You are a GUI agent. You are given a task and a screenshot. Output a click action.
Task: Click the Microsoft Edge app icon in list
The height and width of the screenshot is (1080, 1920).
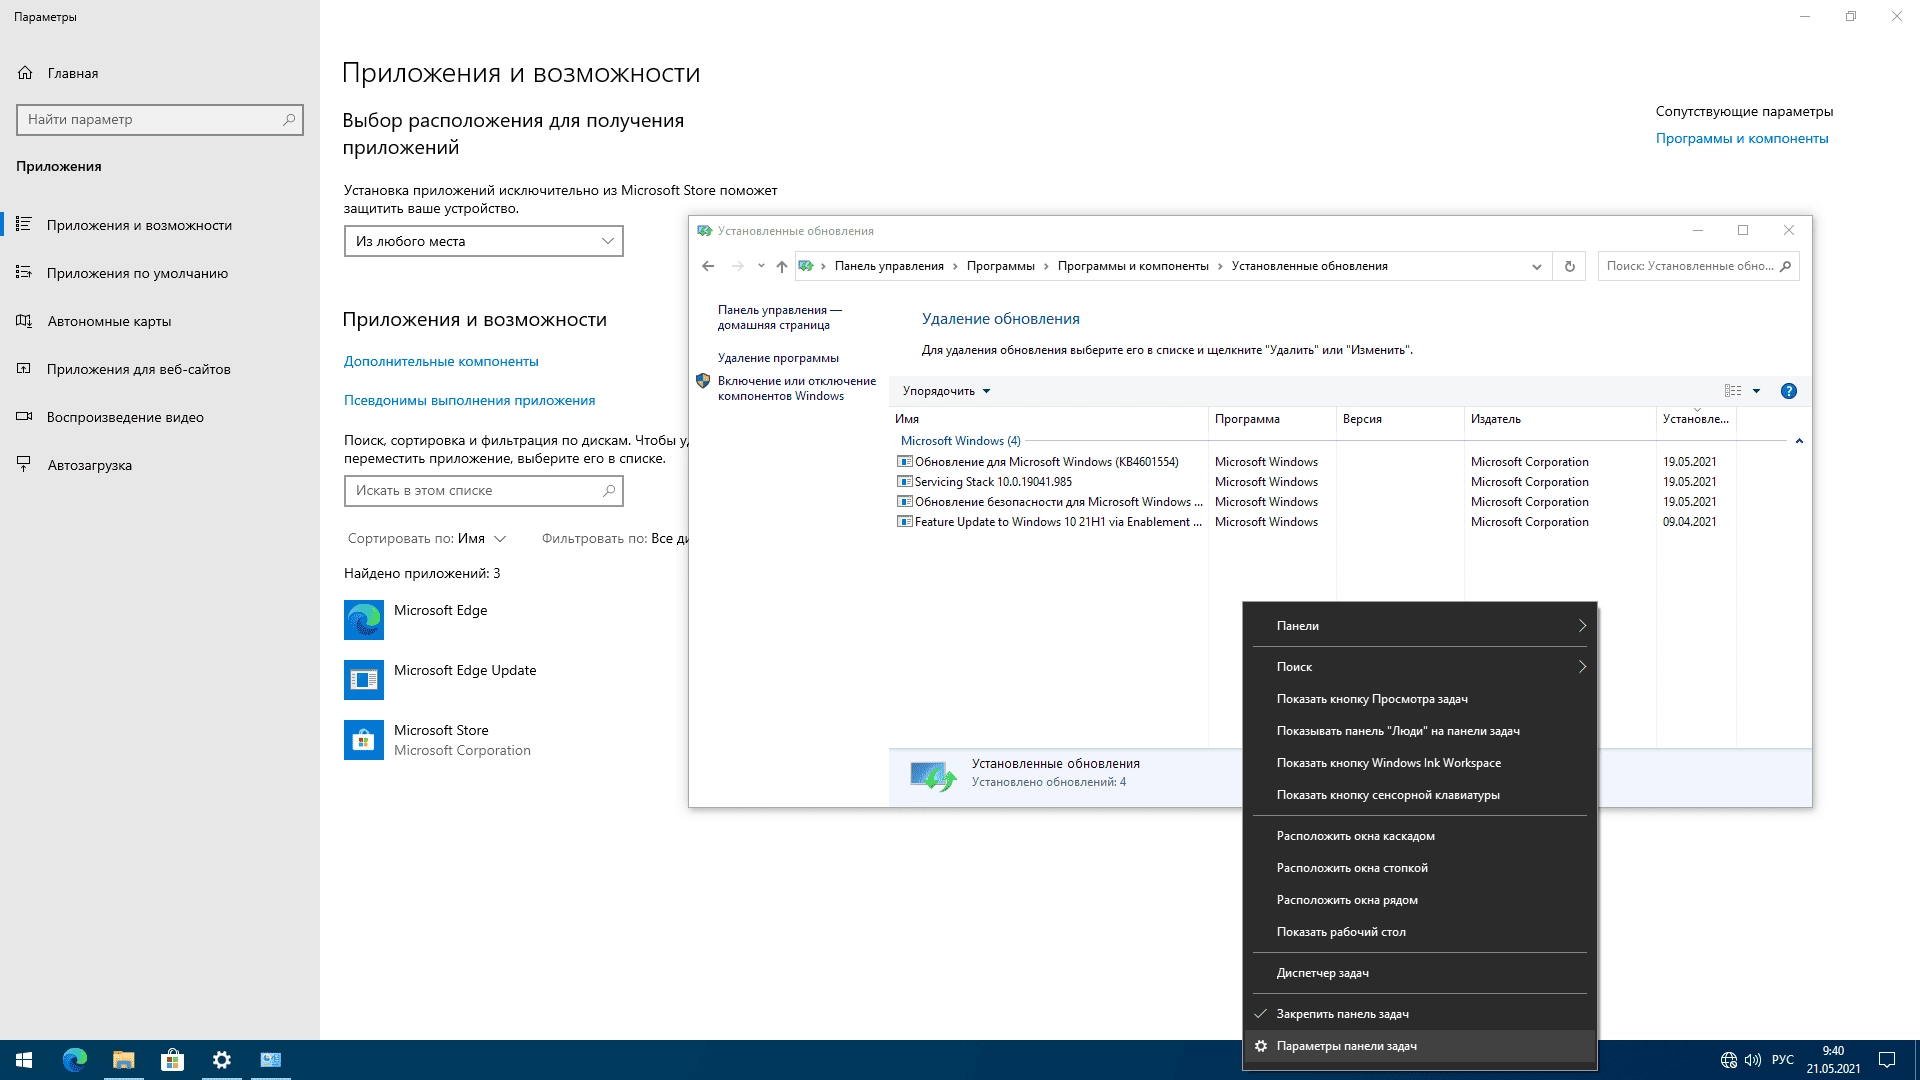364,620
